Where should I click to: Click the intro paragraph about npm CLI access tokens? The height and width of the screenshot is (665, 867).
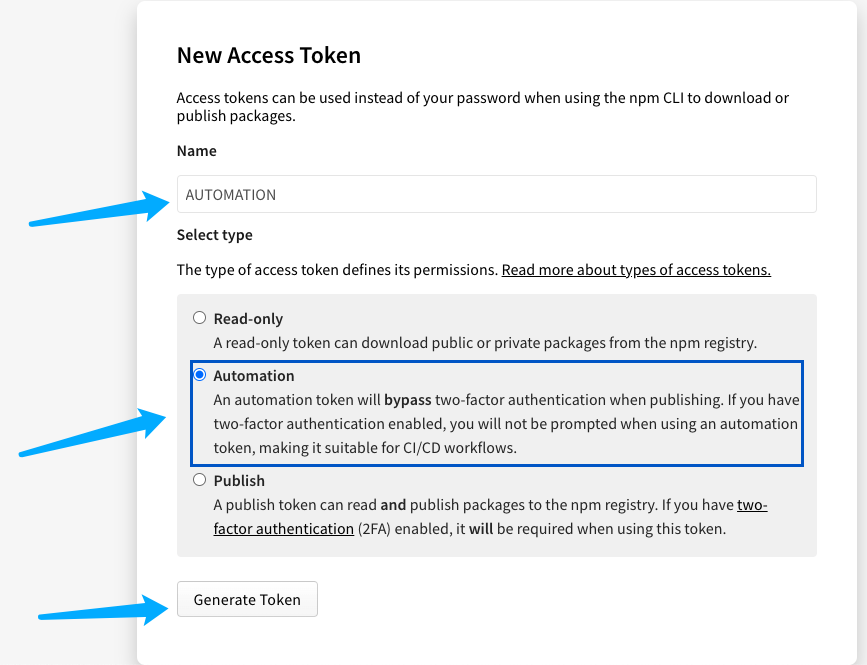[483, 107]
